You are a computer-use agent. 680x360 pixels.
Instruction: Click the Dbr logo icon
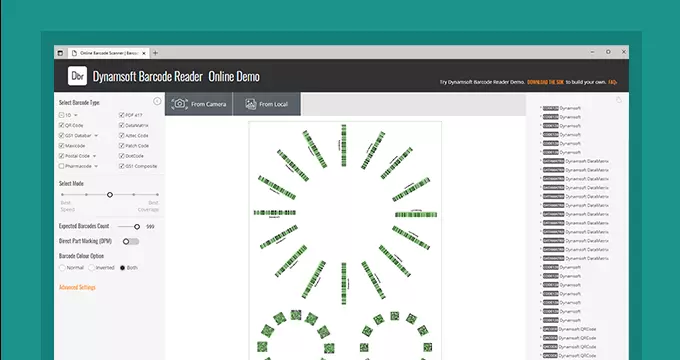click(x=77, y=76)
